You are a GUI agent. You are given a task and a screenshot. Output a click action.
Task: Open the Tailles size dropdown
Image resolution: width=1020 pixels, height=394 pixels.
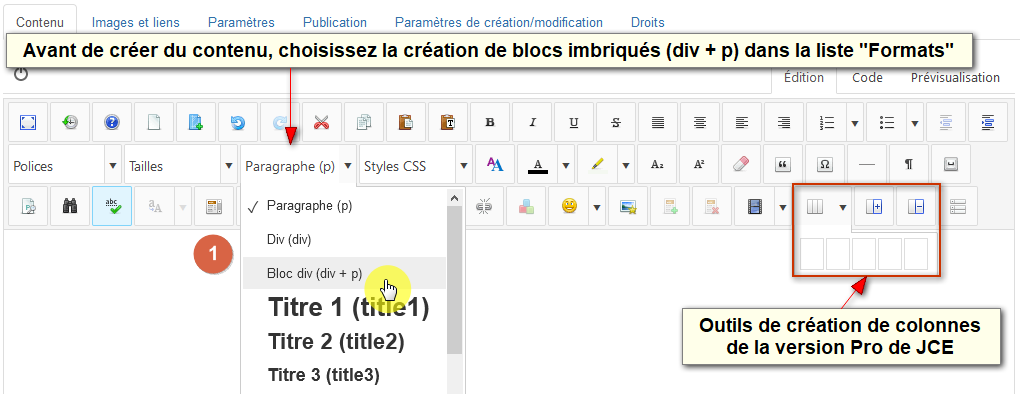[x=181, y=166]
